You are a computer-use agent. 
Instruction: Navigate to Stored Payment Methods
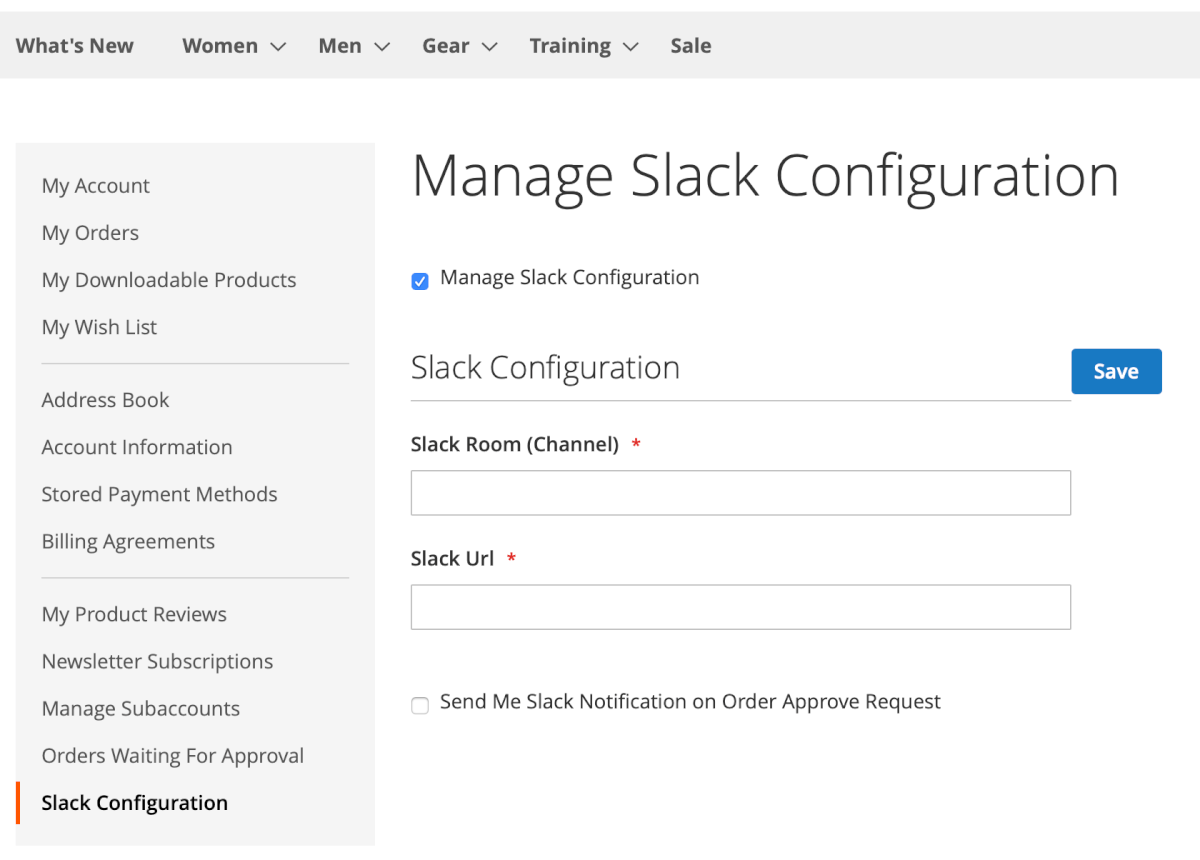[x=159, y=494]
